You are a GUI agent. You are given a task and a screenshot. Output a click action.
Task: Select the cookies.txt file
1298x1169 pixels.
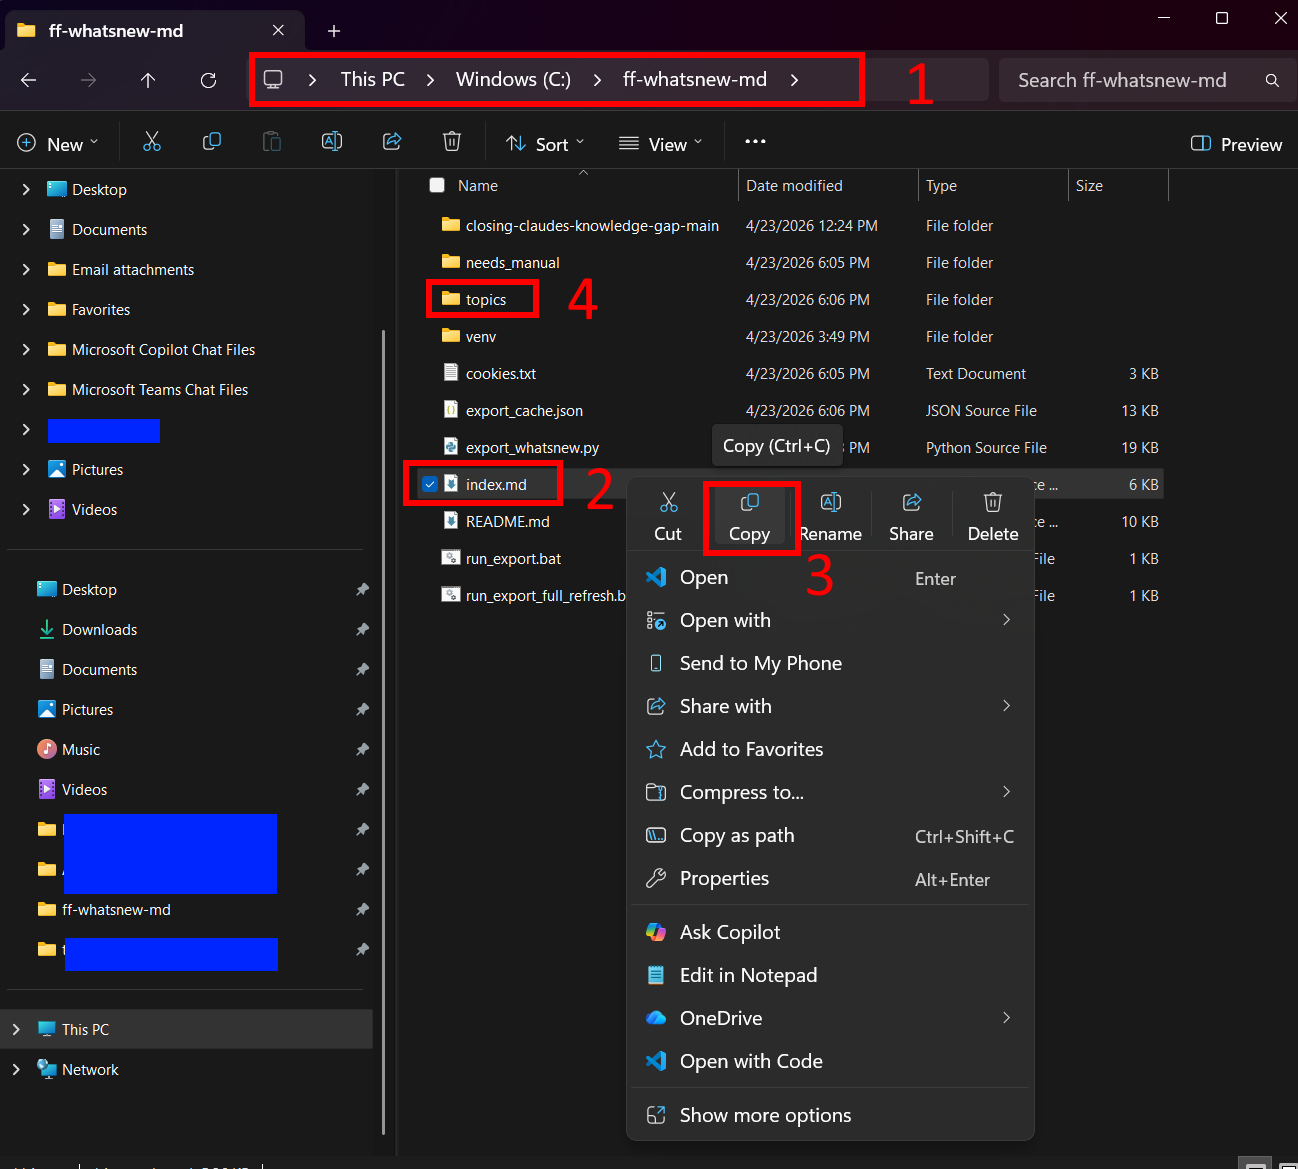[x=501, y=374]
